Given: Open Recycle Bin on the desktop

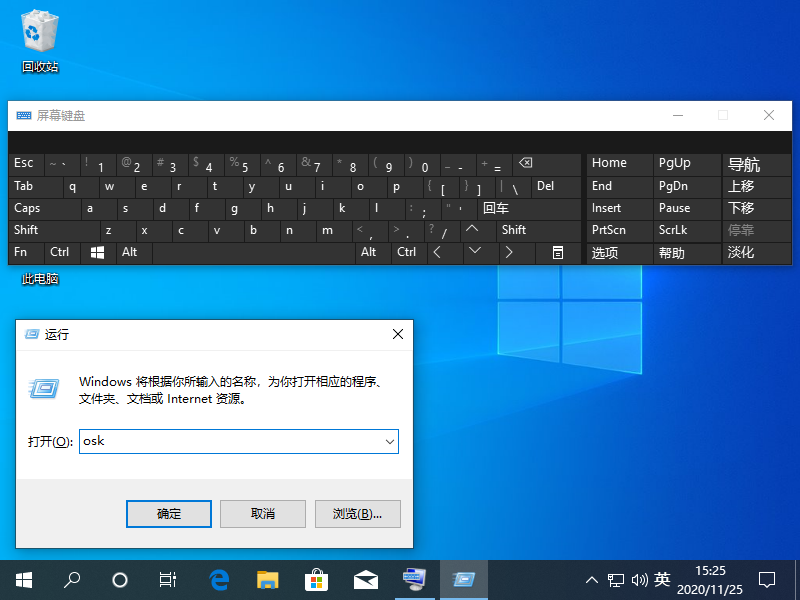Looking at the screenshot, I should point(40,35).
